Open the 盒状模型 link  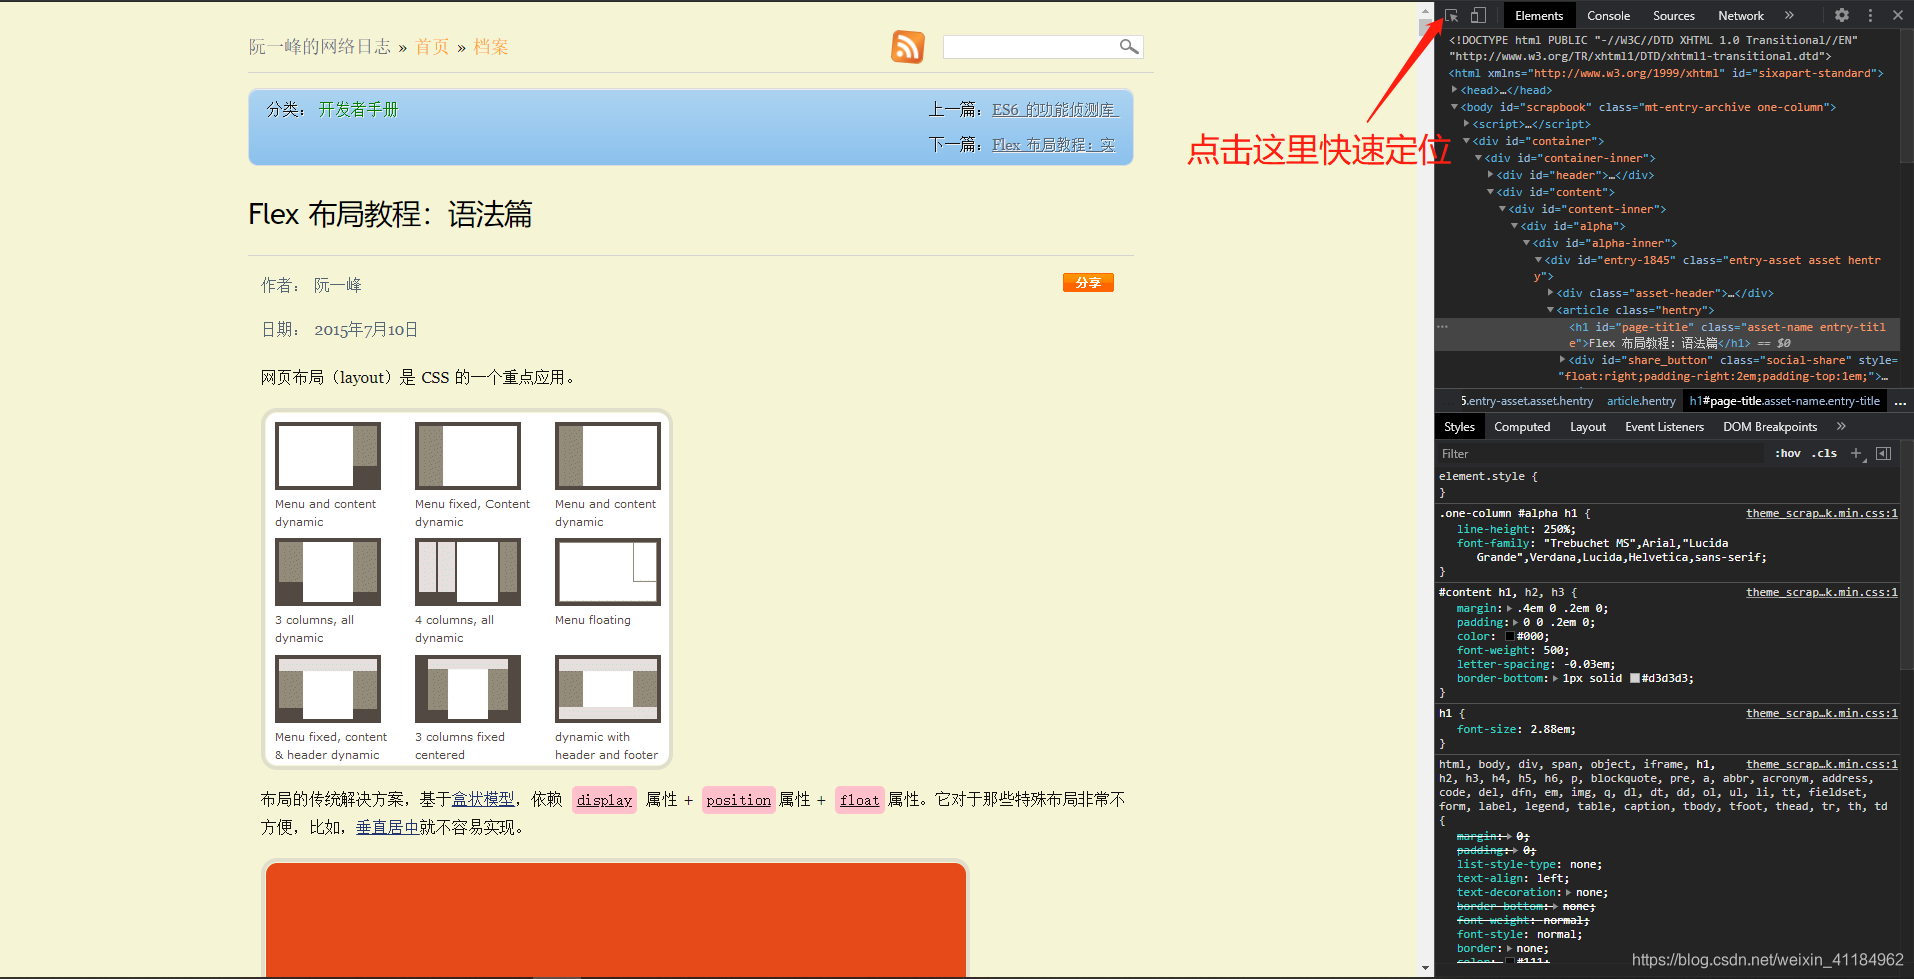(483, 799)
